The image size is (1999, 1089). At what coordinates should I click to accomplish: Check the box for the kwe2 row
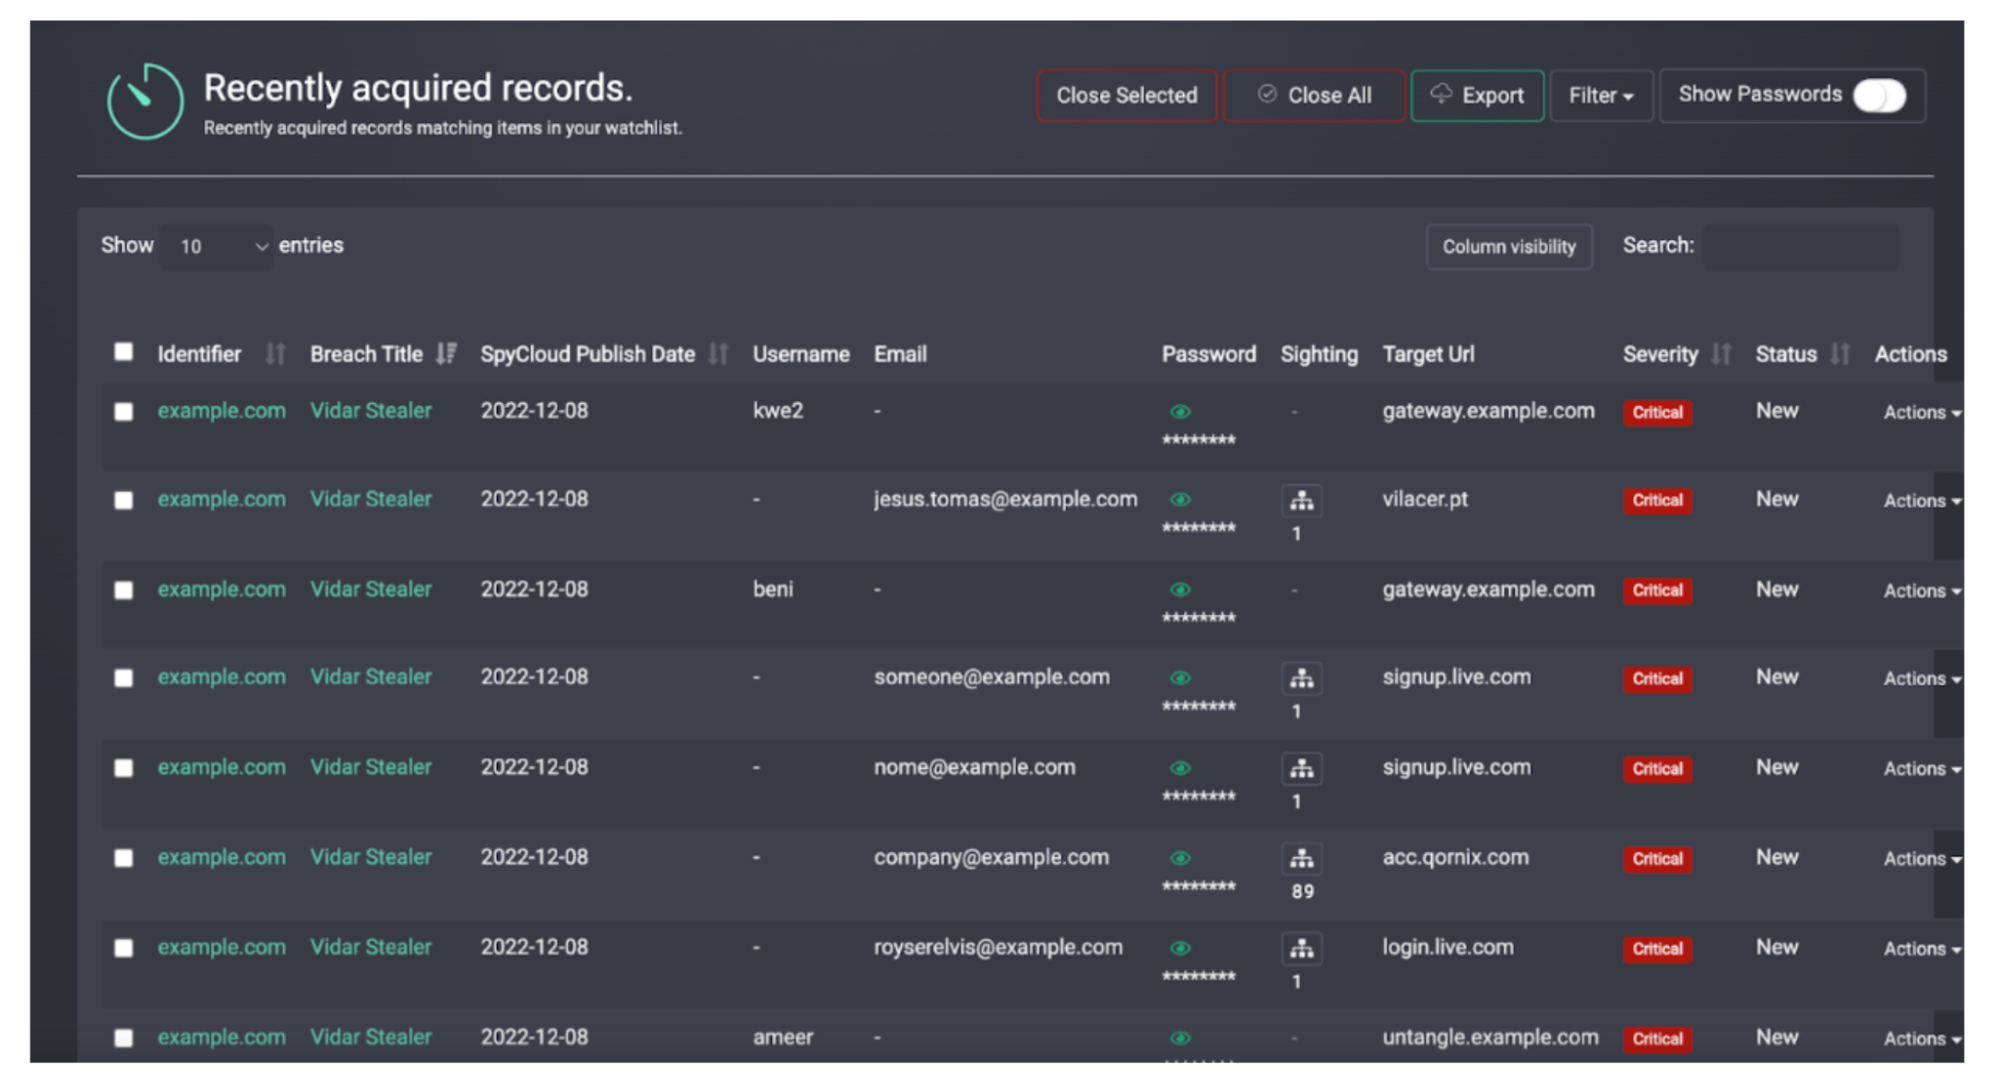[x=123, y=412]
